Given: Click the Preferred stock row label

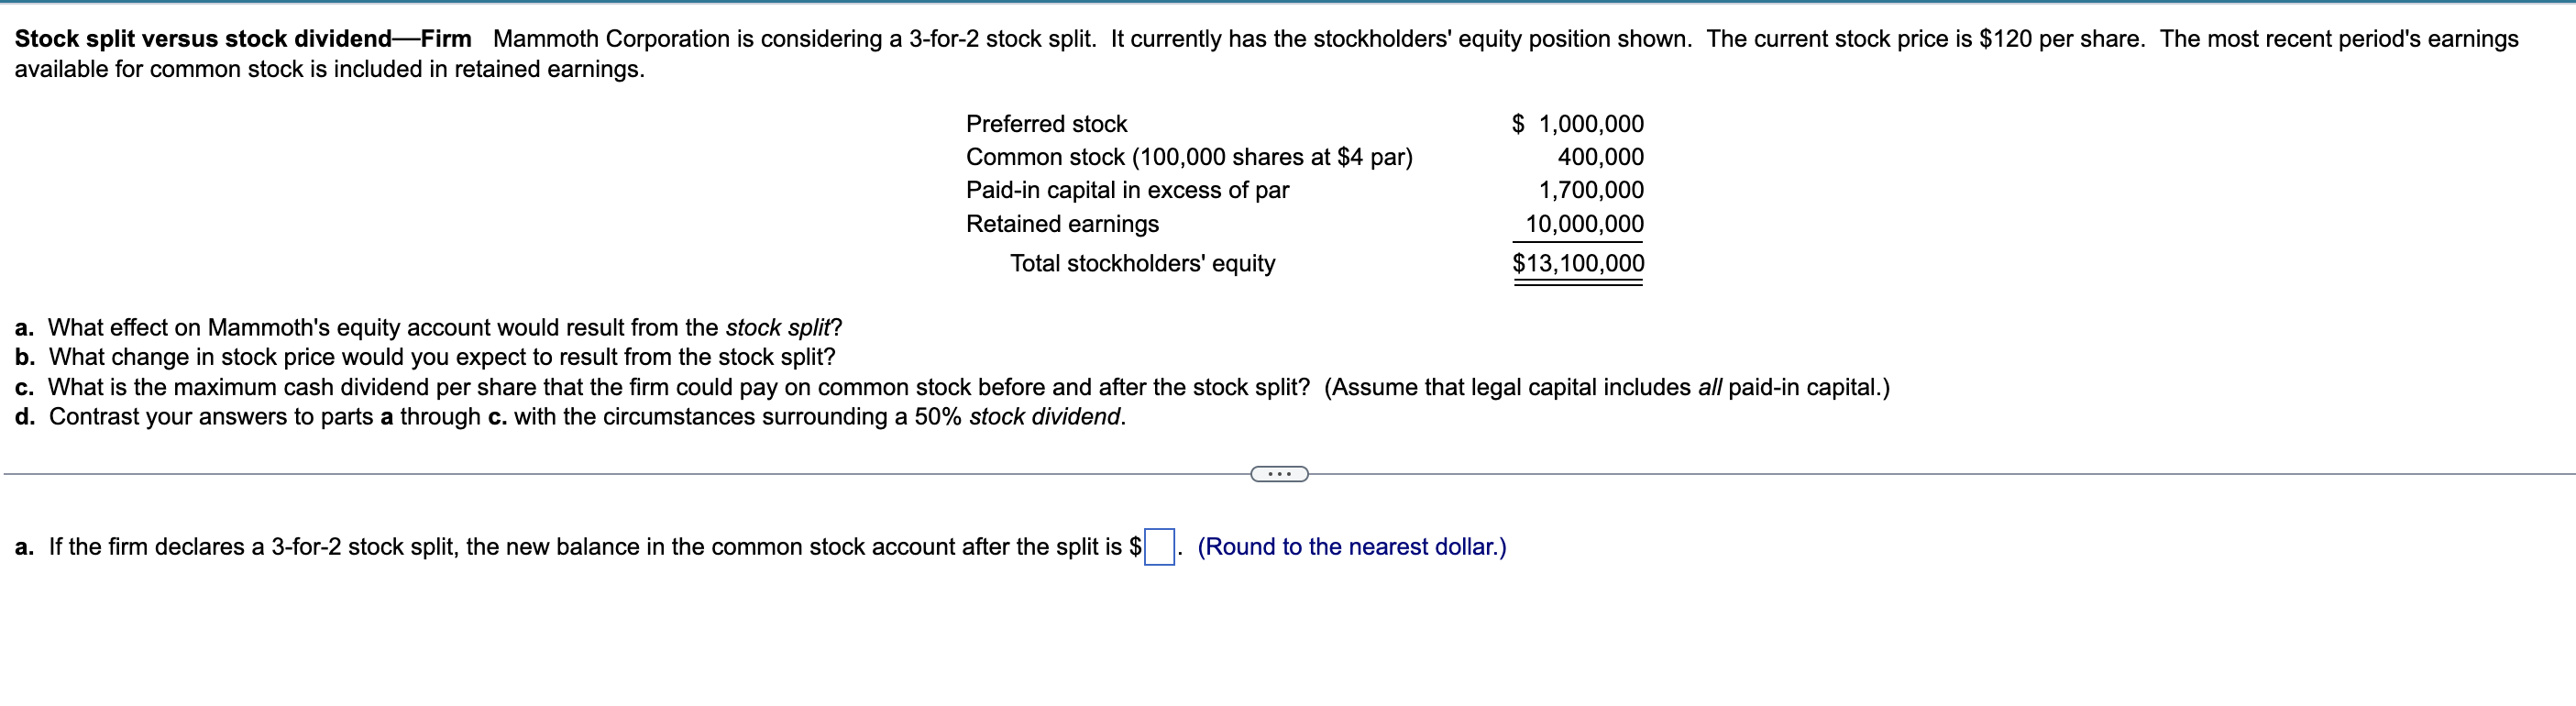Looking at the screenshot, I should 1046,124.
